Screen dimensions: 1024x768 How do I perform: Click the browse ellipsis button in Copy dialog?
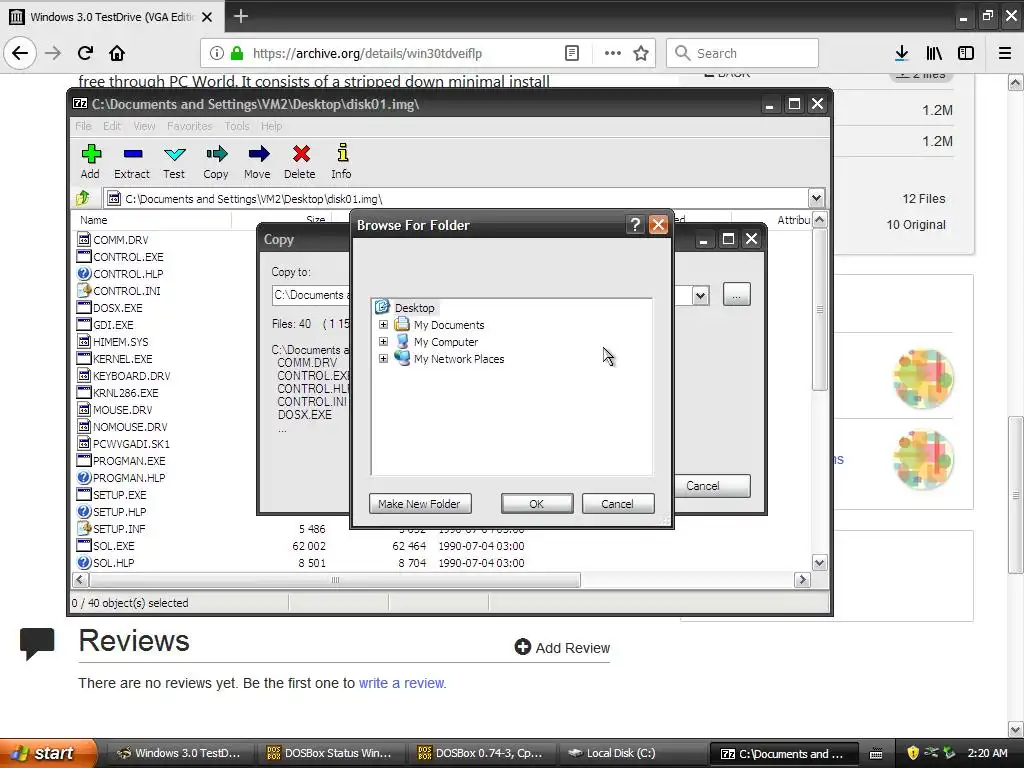(737, 295)
